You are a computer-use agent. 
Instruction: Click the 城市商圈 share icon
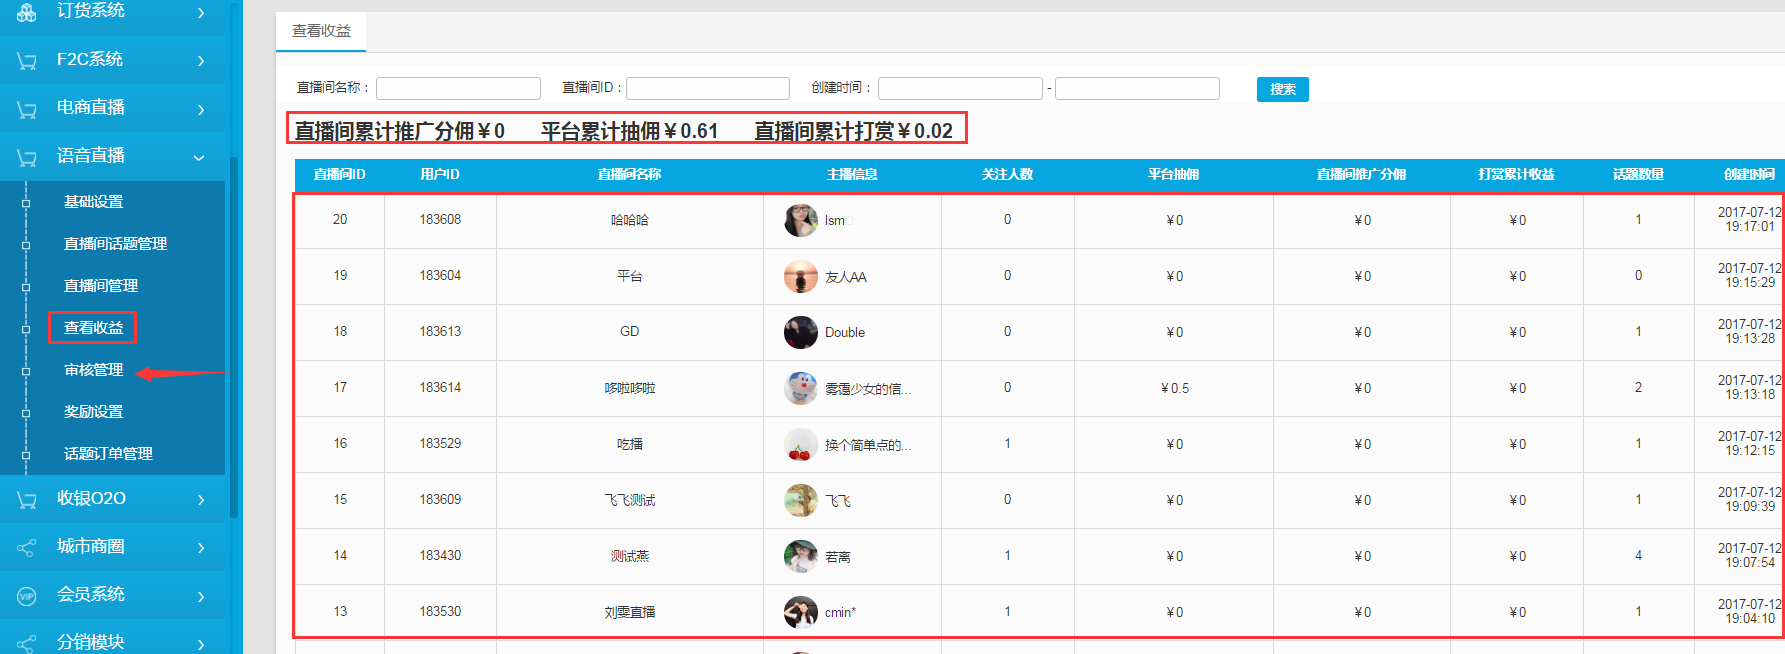point(27,547)
